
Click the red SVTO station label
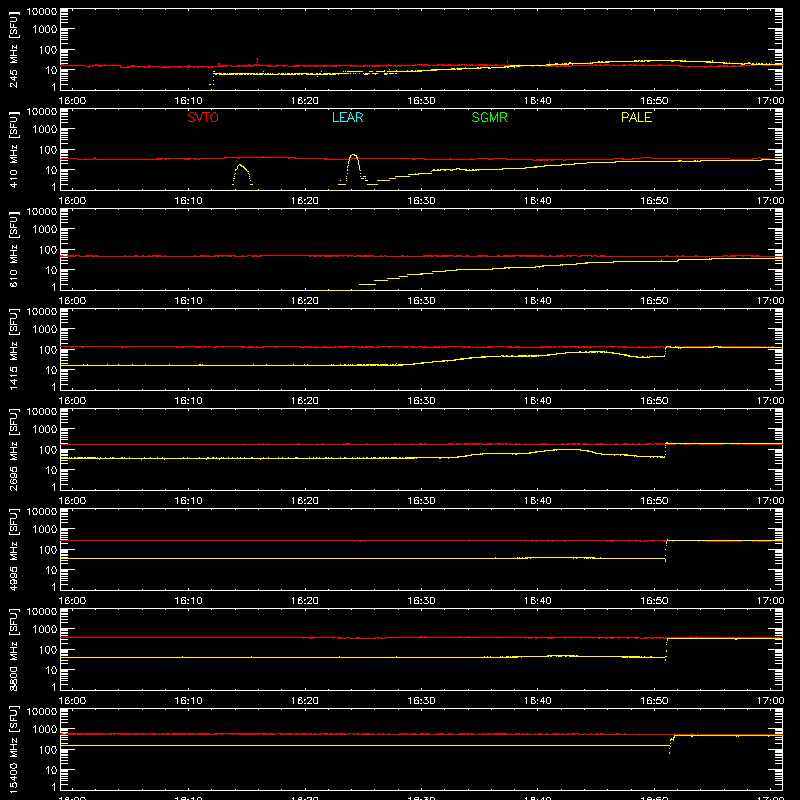(x=203, y=117)
